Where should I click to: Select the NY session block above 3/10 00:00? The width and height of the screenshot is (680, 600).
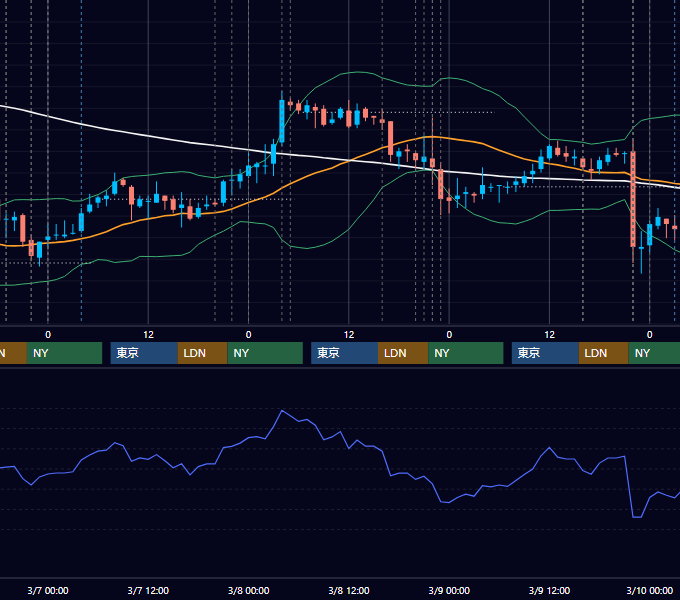[654, 353]
